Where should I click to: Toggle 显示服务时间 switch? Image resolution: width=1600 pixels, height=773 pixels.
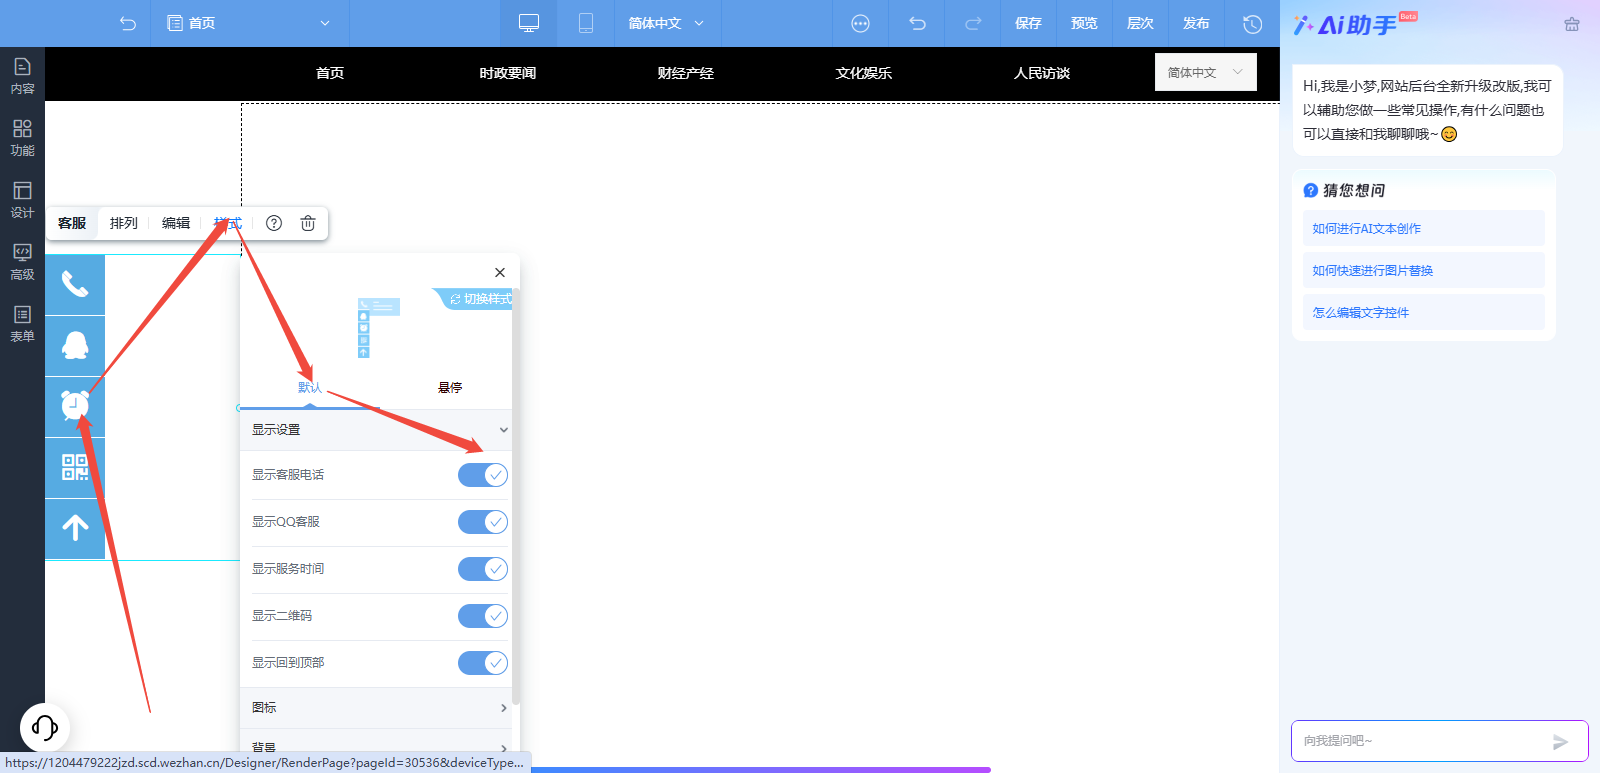(x=483, y=569)
